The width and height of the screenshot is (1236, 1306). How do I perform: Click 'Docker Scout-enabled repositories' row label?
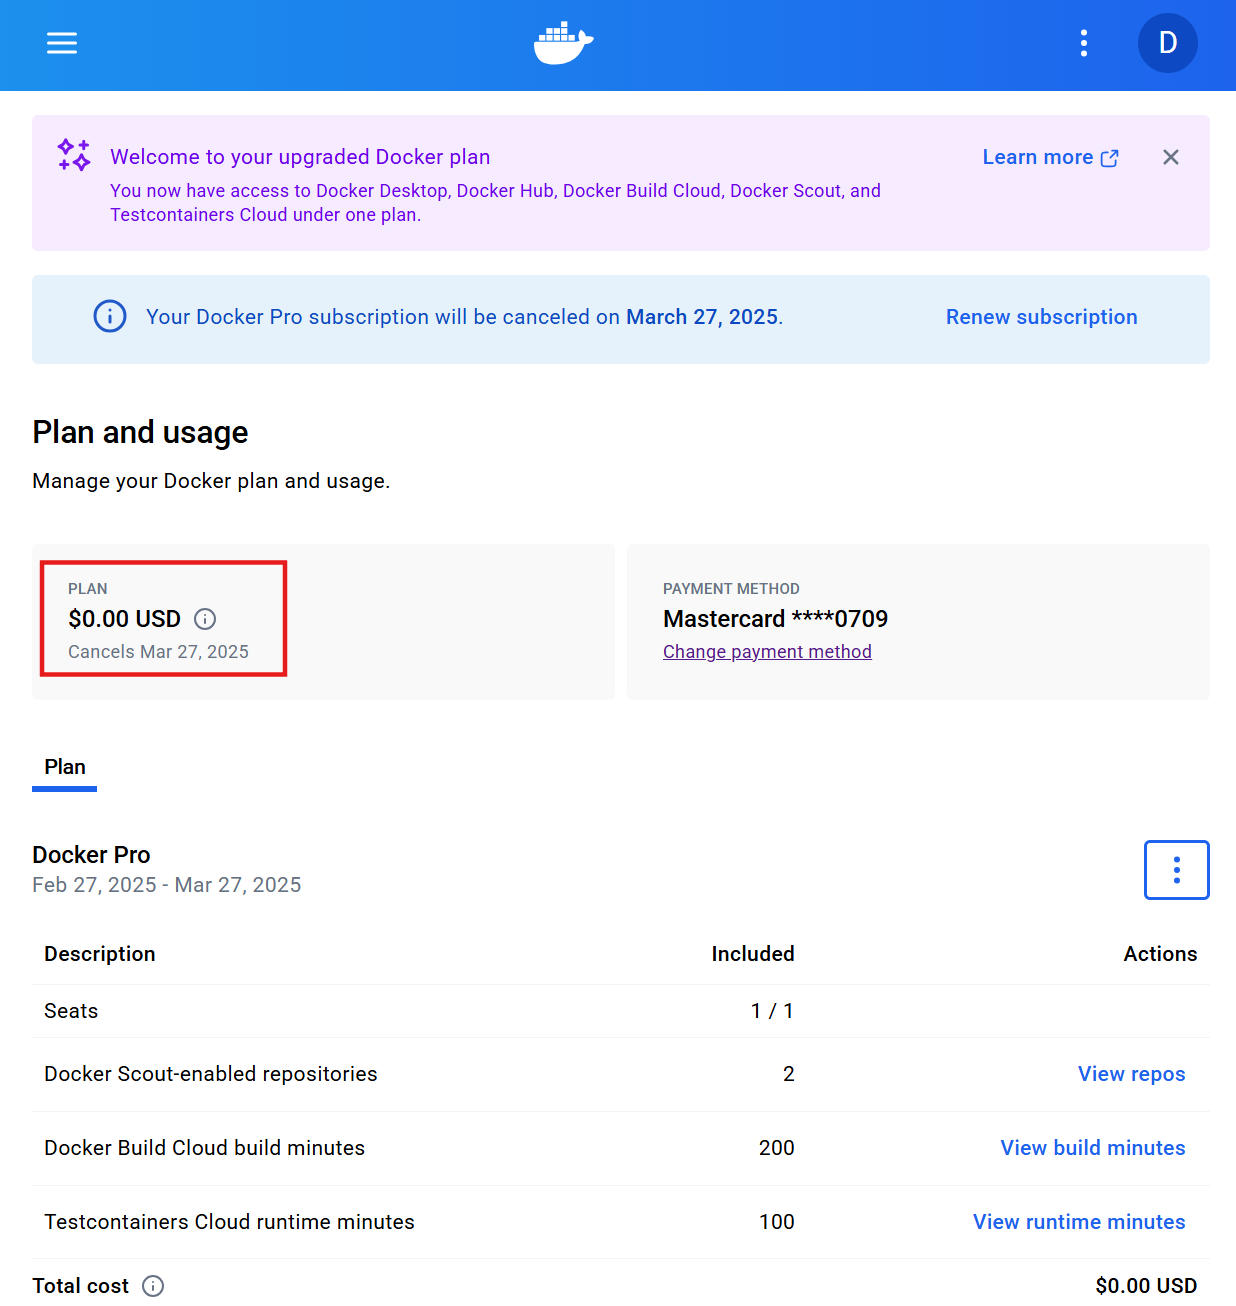click(x=211, y=1074)
